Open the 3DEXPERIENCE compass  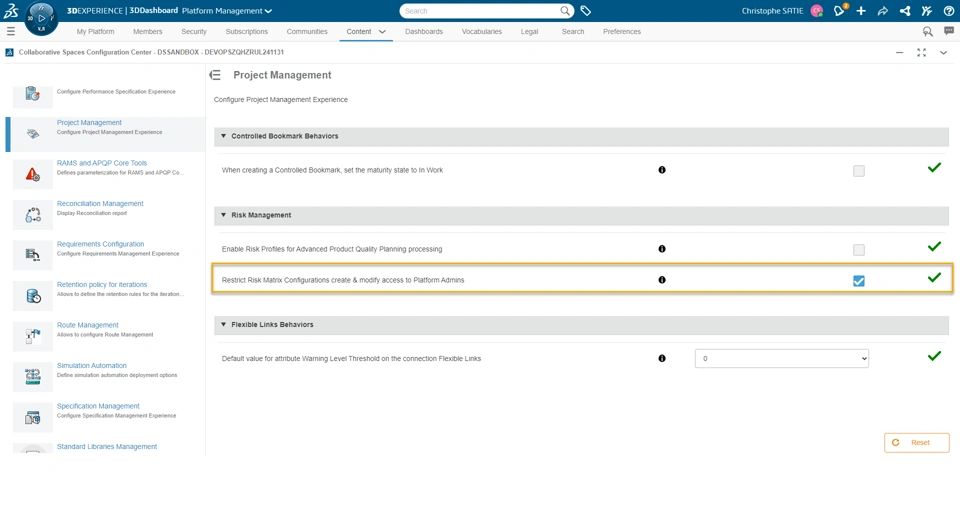(41, 18)
